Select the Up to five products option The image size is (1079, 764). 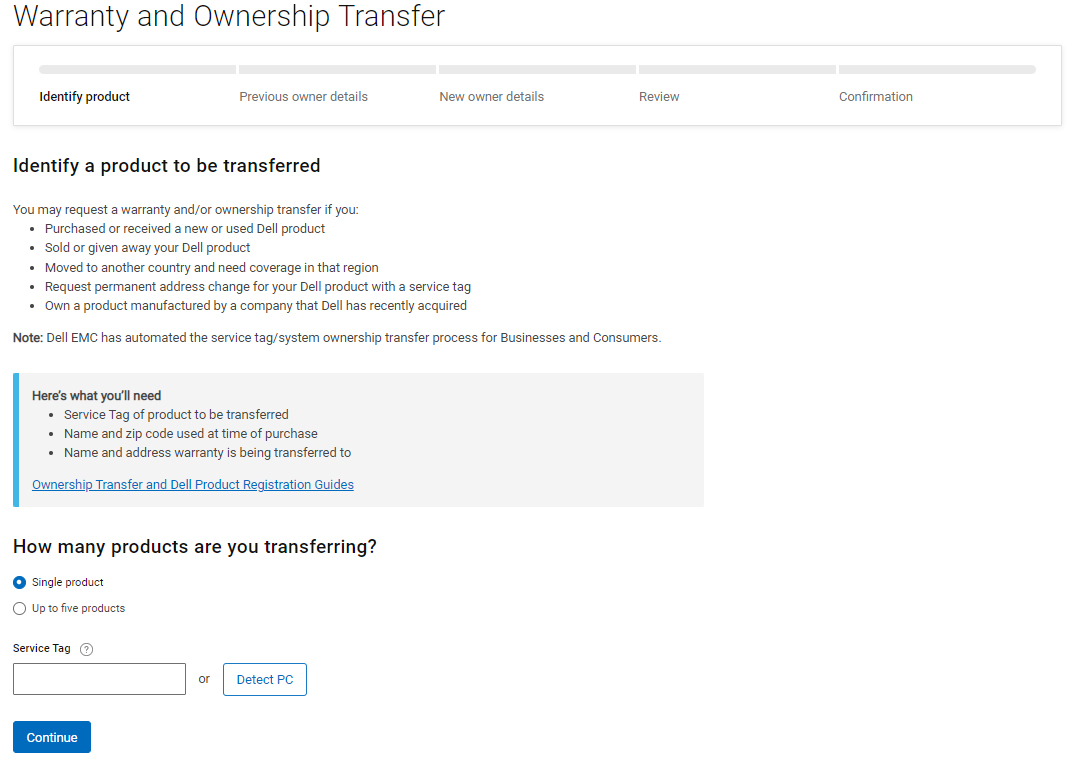tap(19, 608)
